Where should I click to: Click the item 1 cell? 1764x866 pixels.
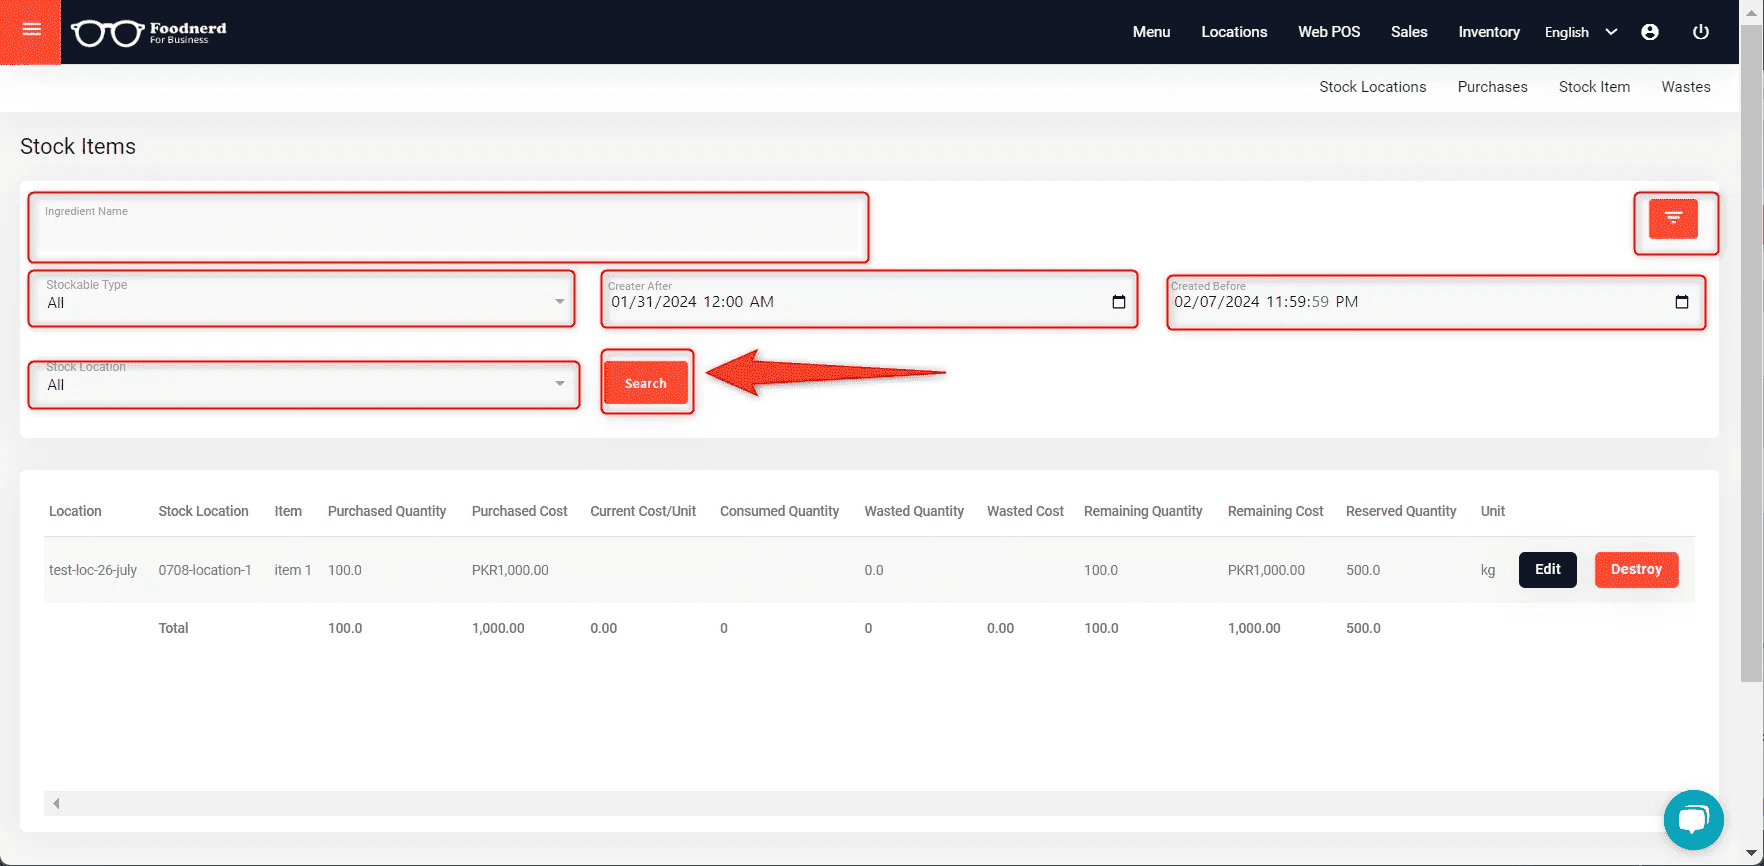point(293,570)
